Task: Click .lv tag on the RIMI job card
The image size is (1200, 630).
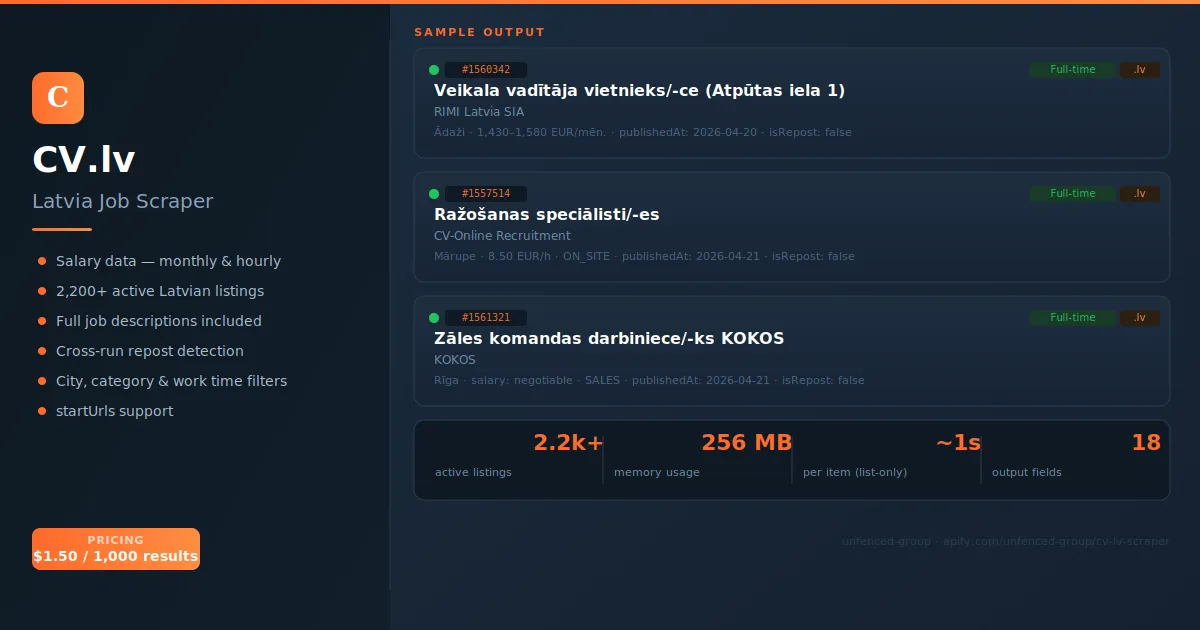Action: [x=1139, y=70]
